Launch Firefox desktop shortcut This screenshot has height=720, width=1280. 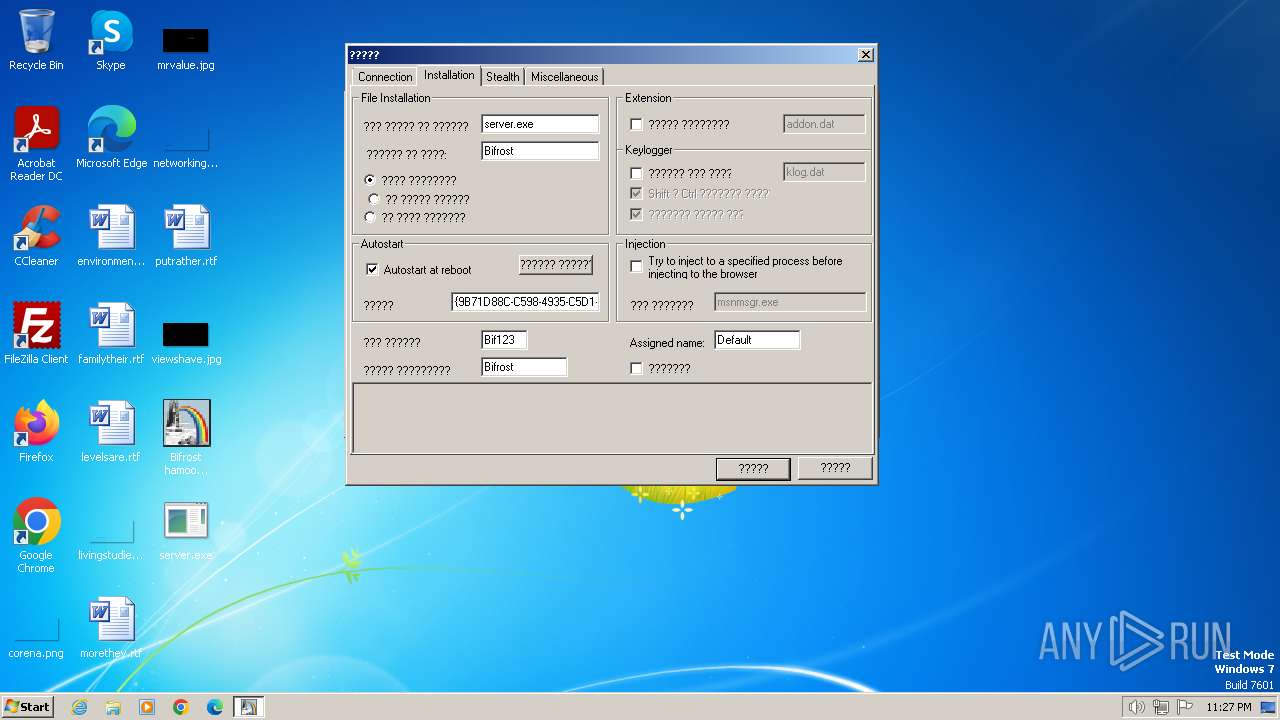tap(36, 432)
